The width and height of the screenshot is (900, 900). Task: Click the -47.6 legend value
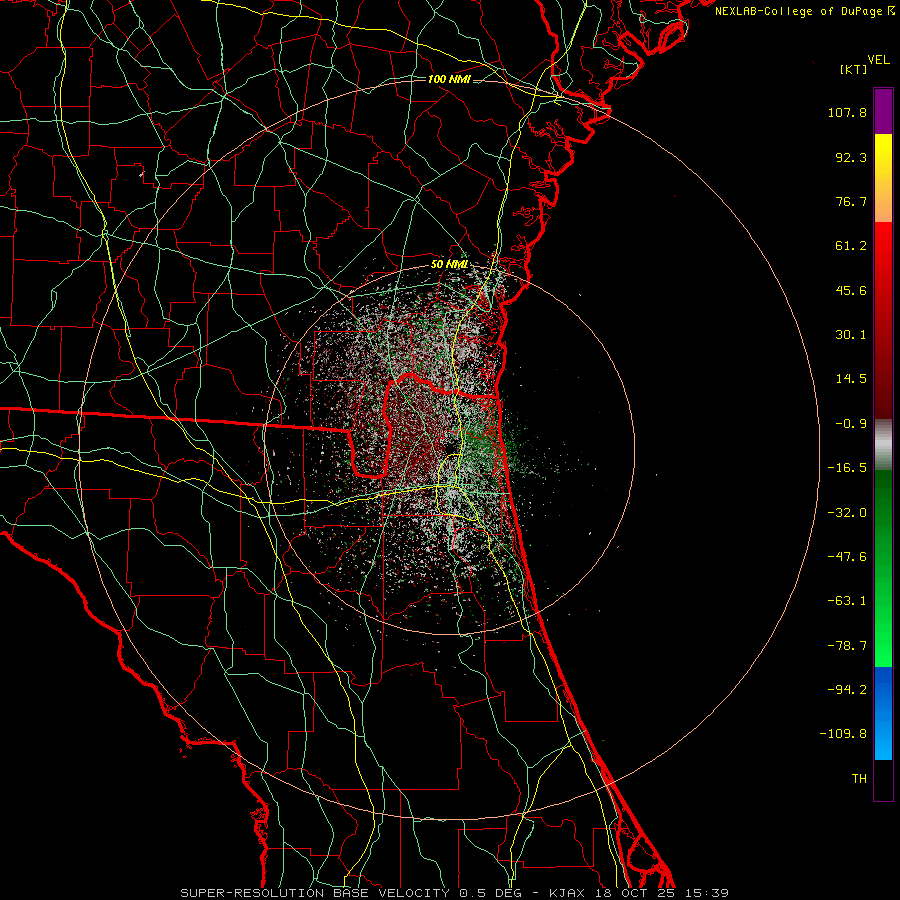pyautogui.click(x=847, y=557)
